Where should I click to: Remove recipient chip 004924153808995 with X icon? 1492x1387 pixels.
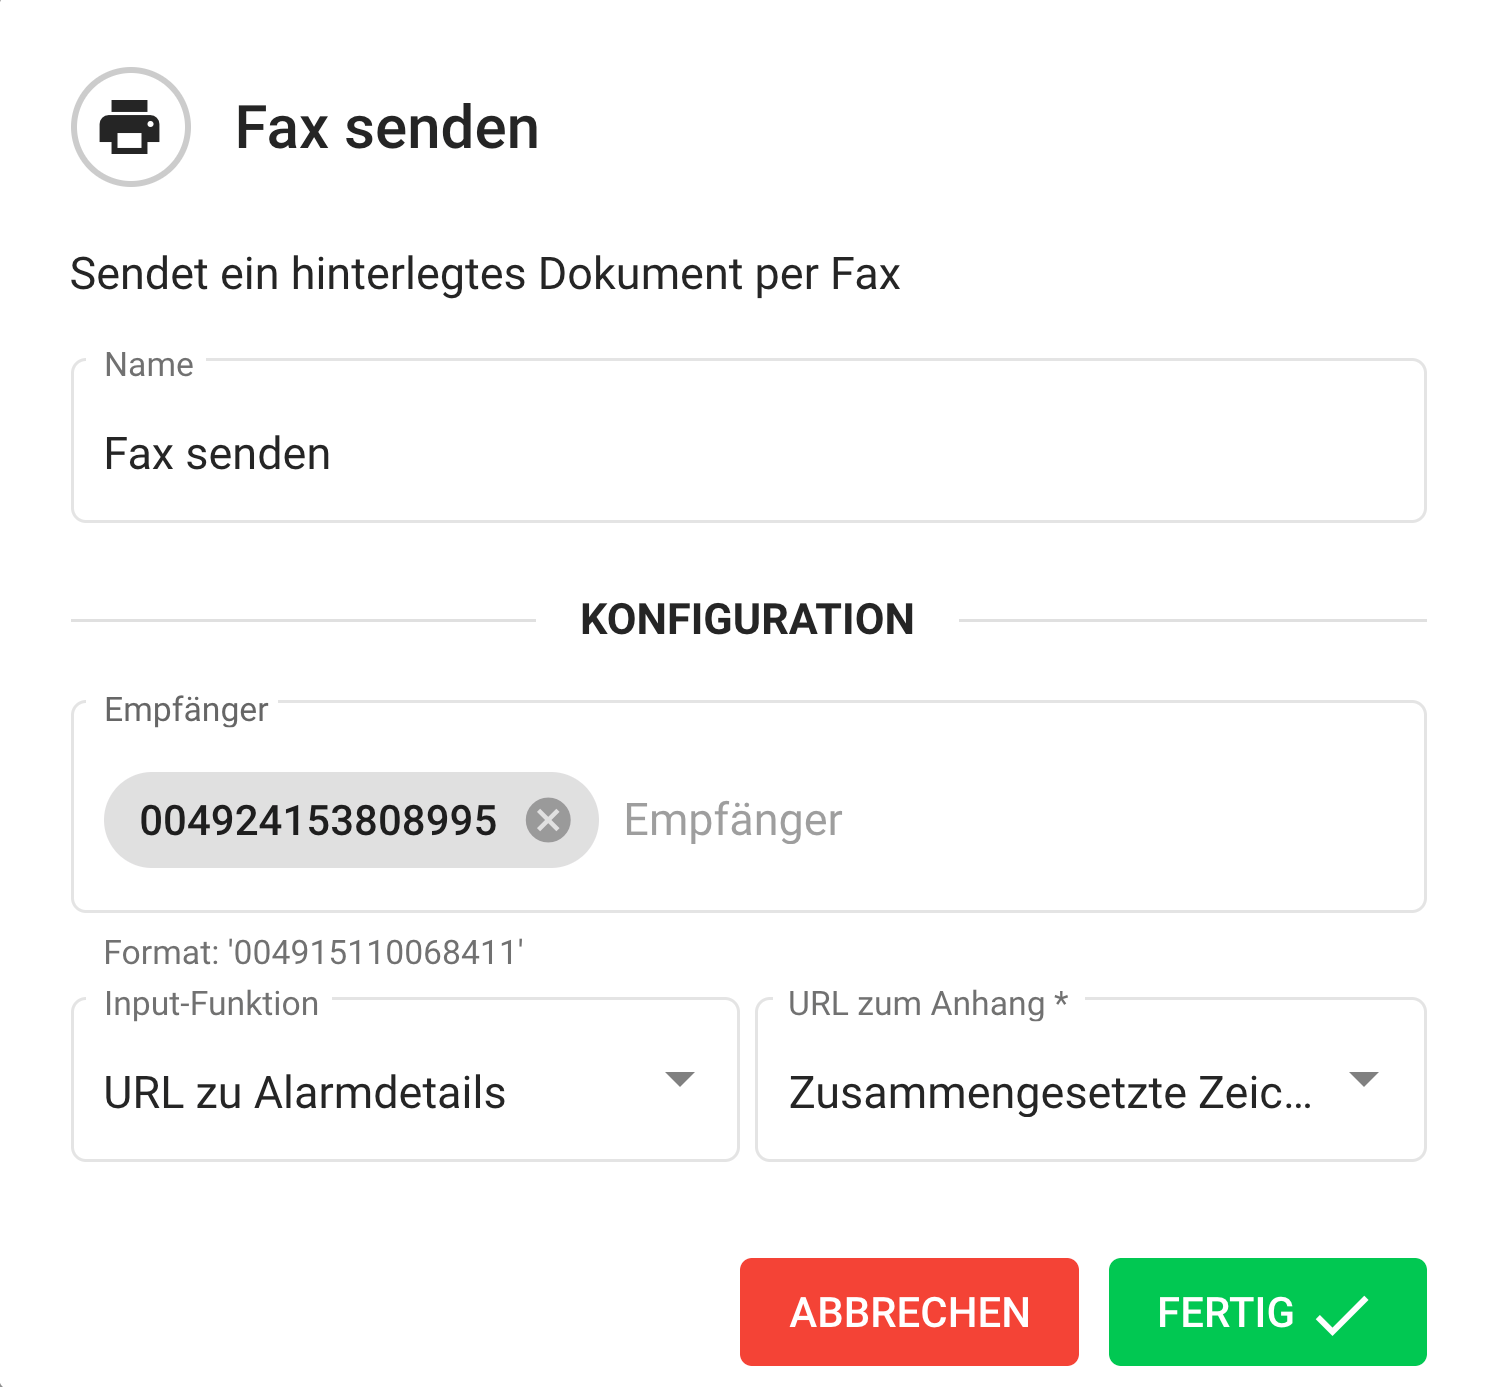[x=548, y=820]
